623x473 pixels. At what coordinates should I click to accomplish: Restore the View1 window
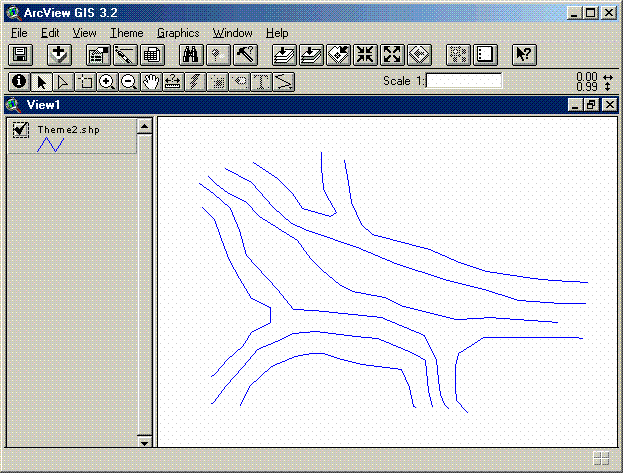(592, 105)
